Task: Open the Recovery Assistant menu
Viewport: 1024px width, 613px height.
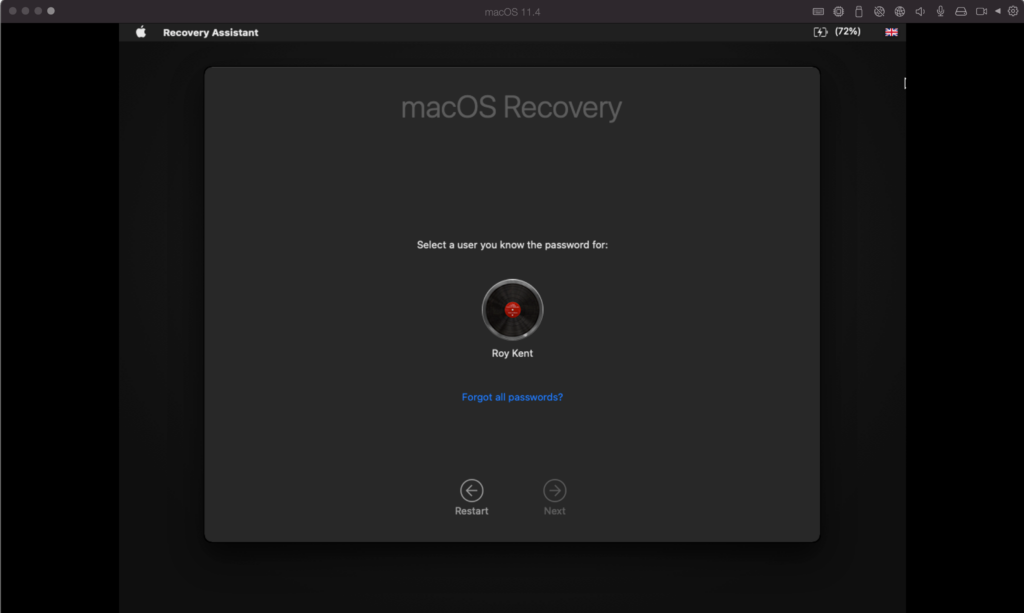Action: coord(210,32)
